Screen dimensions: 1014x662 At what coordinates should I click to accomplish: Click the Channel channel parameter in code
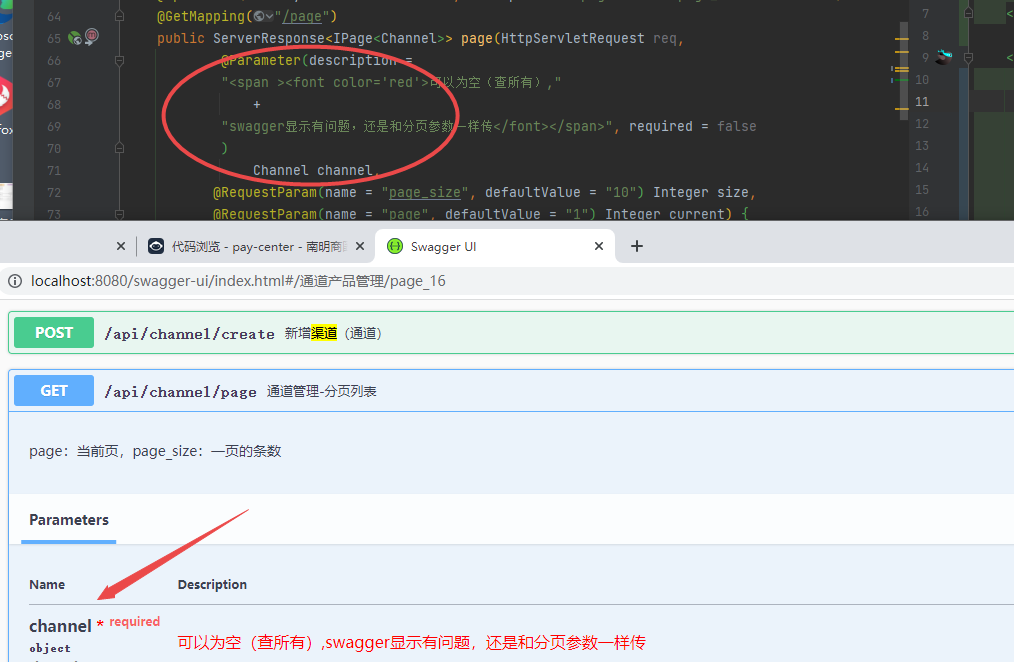312,171
